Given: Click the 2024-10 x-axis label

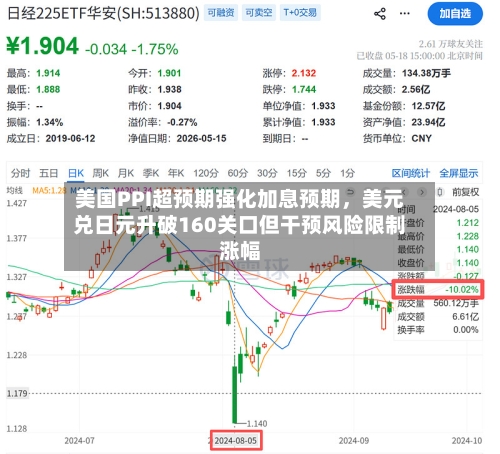Looking at the screenshot, I should pyautogui.click(x=467, y=441).
